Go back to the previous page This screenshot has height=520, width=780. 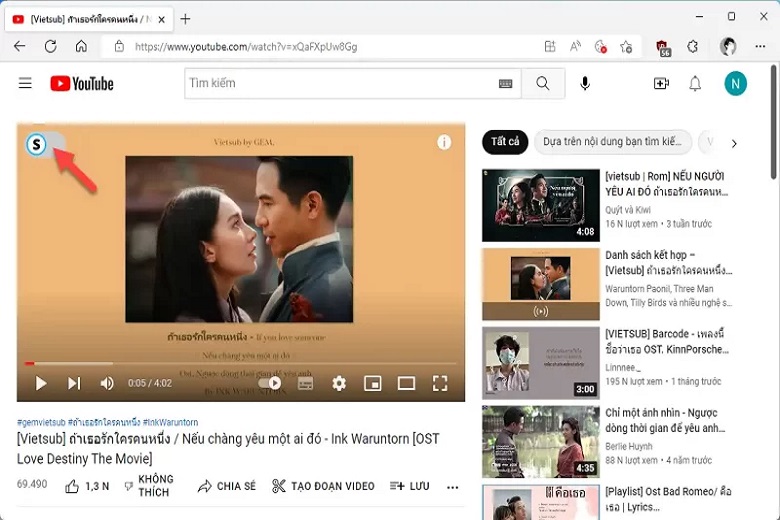click(x=19, y=47)
